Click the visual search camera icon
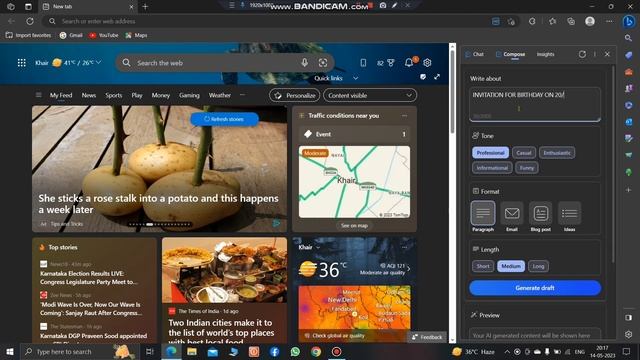The height and width of the screenshot is (360, 640). (x=323, y=62)
